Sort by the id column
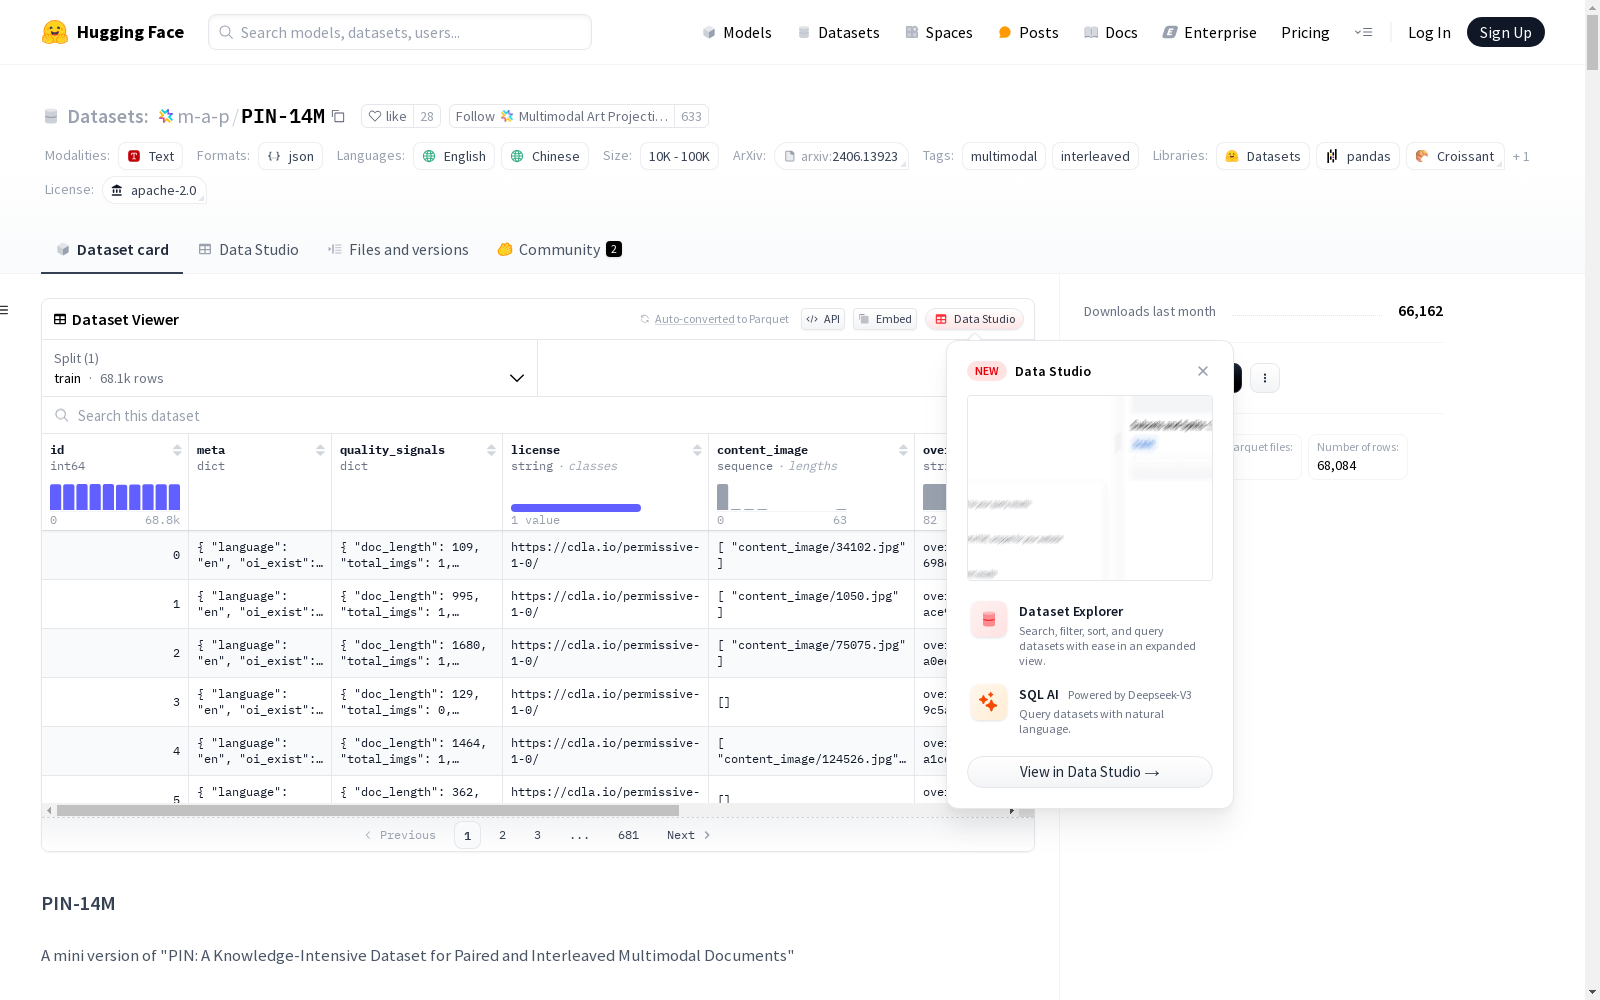Image resolution: width=1600 pixels, height=1000 pixels. coord(177,450)
